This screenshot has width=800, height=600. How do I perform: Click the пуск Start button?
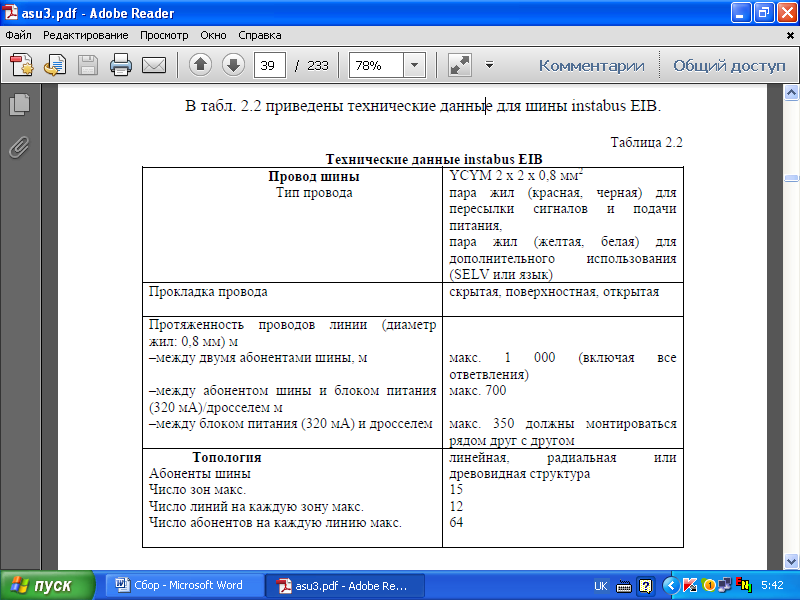pyautogui.click(x=47, y=585)
